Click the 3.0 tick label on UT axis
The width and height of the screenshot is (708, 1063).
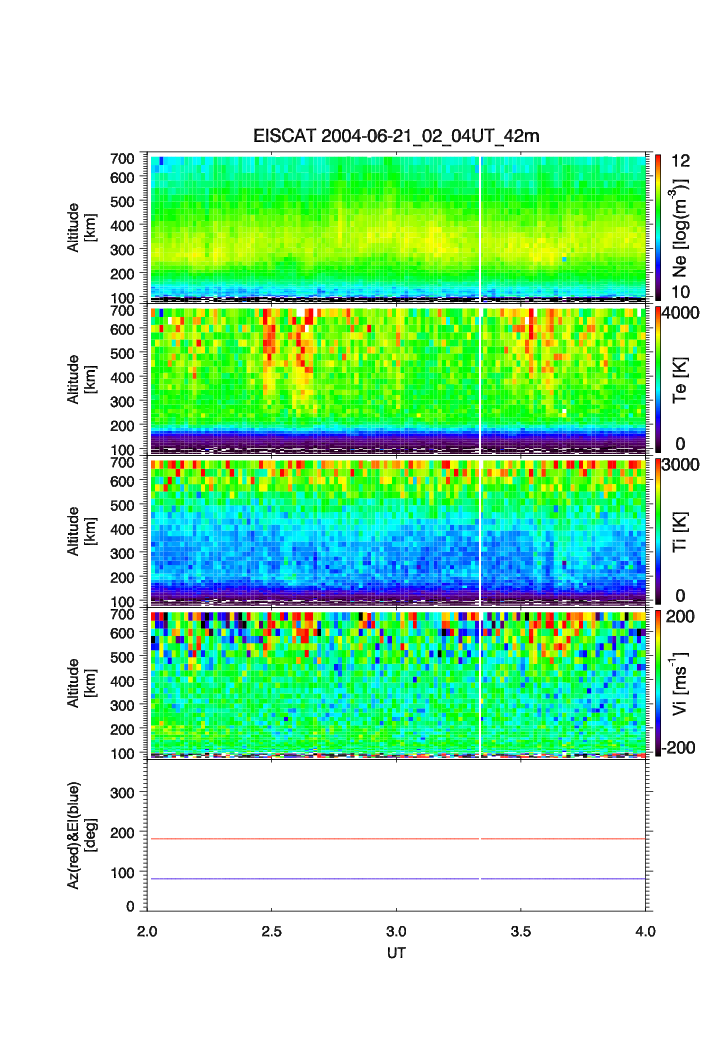(x=397, y=932)
